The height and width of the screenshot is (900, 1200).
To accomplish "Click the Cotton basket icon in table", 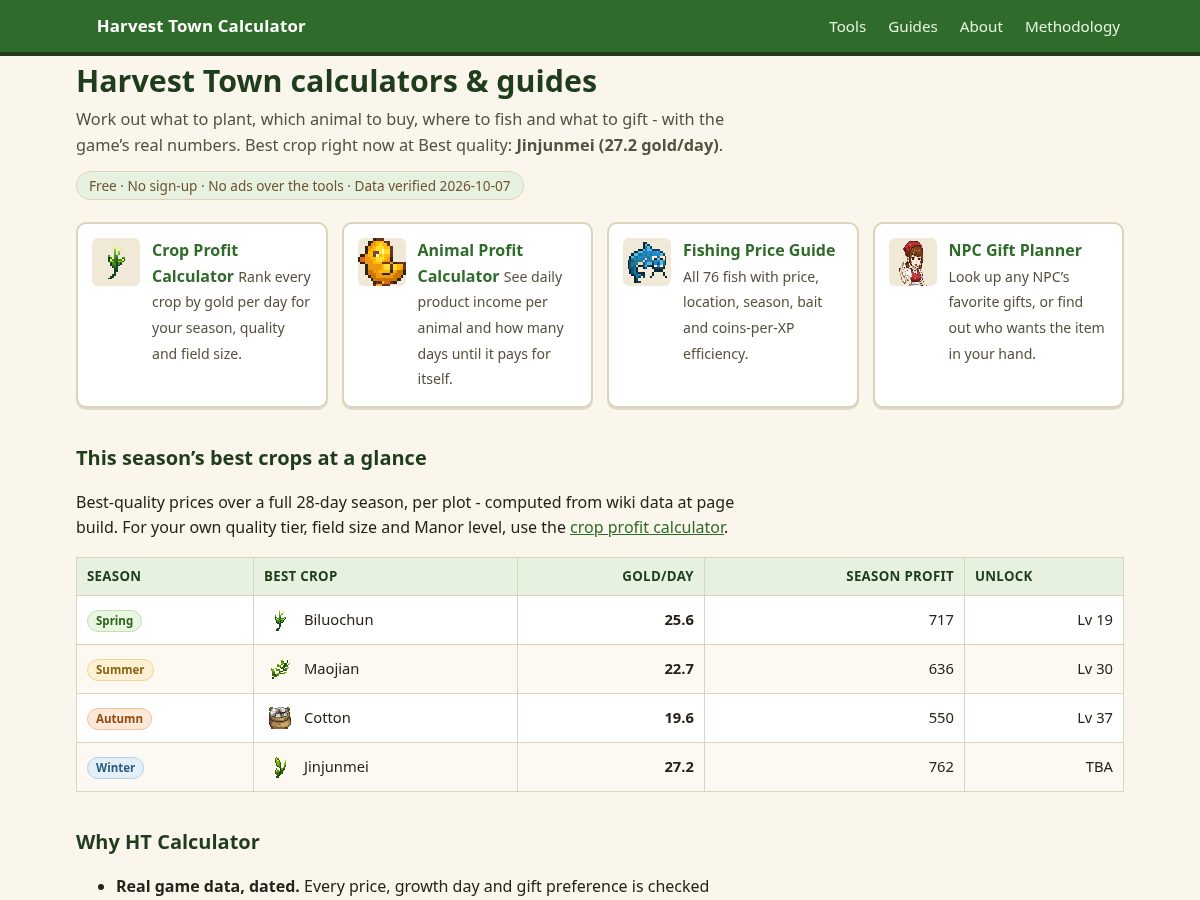I will point(280,718).
